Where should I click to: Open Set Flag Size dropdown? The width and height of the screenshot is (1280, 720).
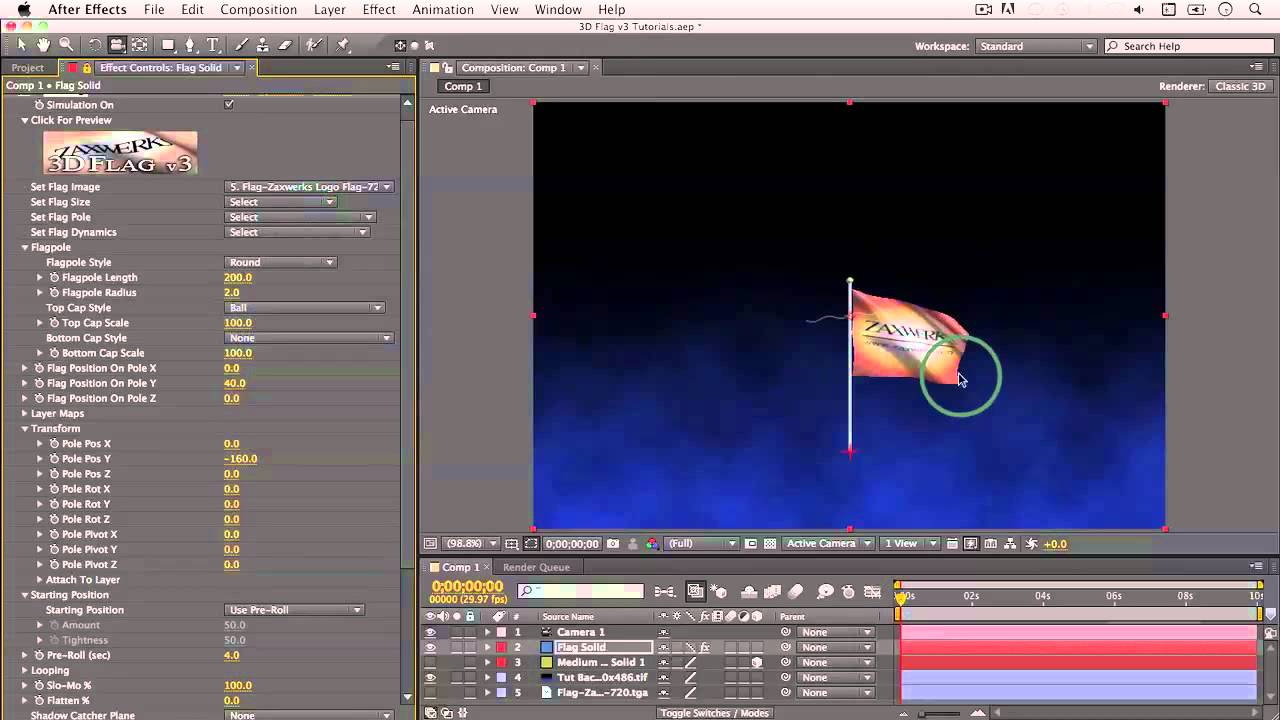280,202
